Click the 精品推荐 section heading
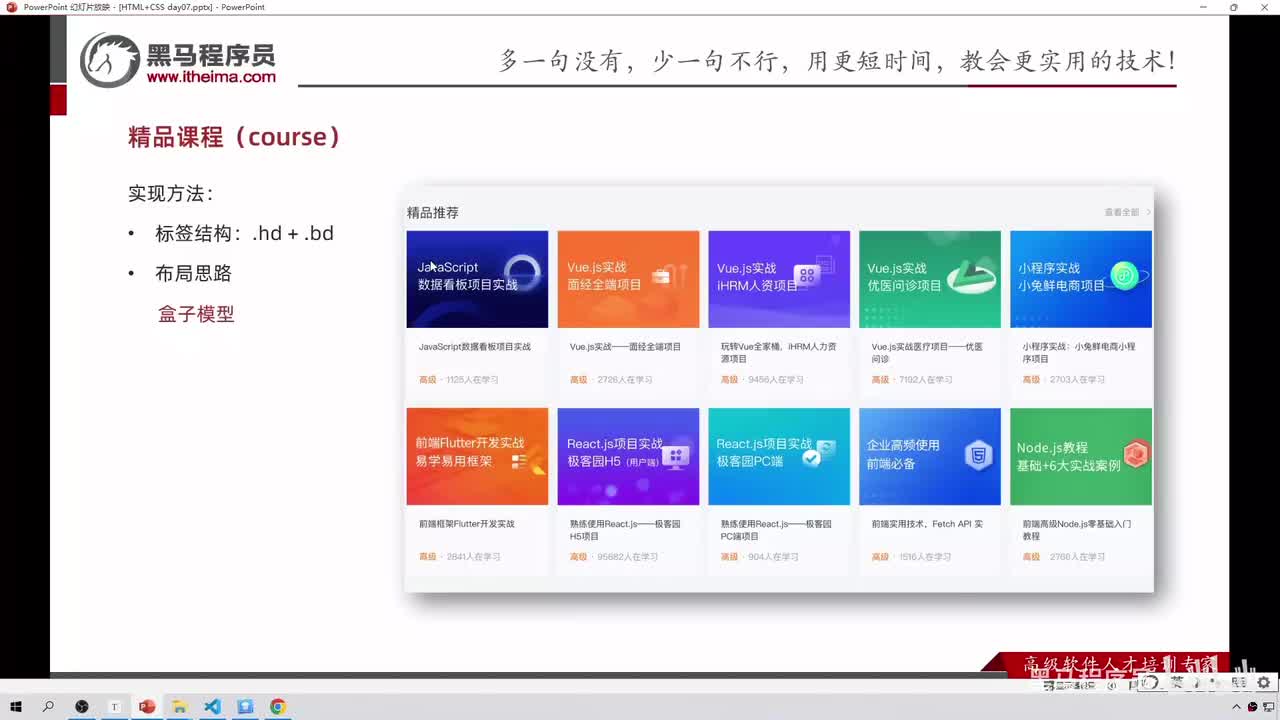 433,212
